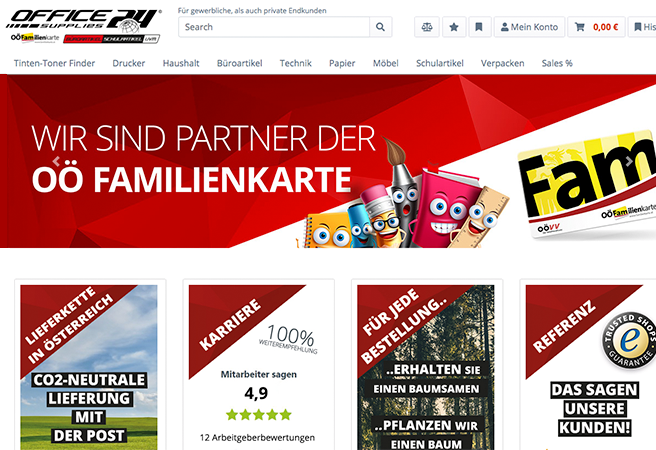Click the Erhalten Sie einen Baumsamen text
Viewport: 656px width, 450px height.
(426, 379)
